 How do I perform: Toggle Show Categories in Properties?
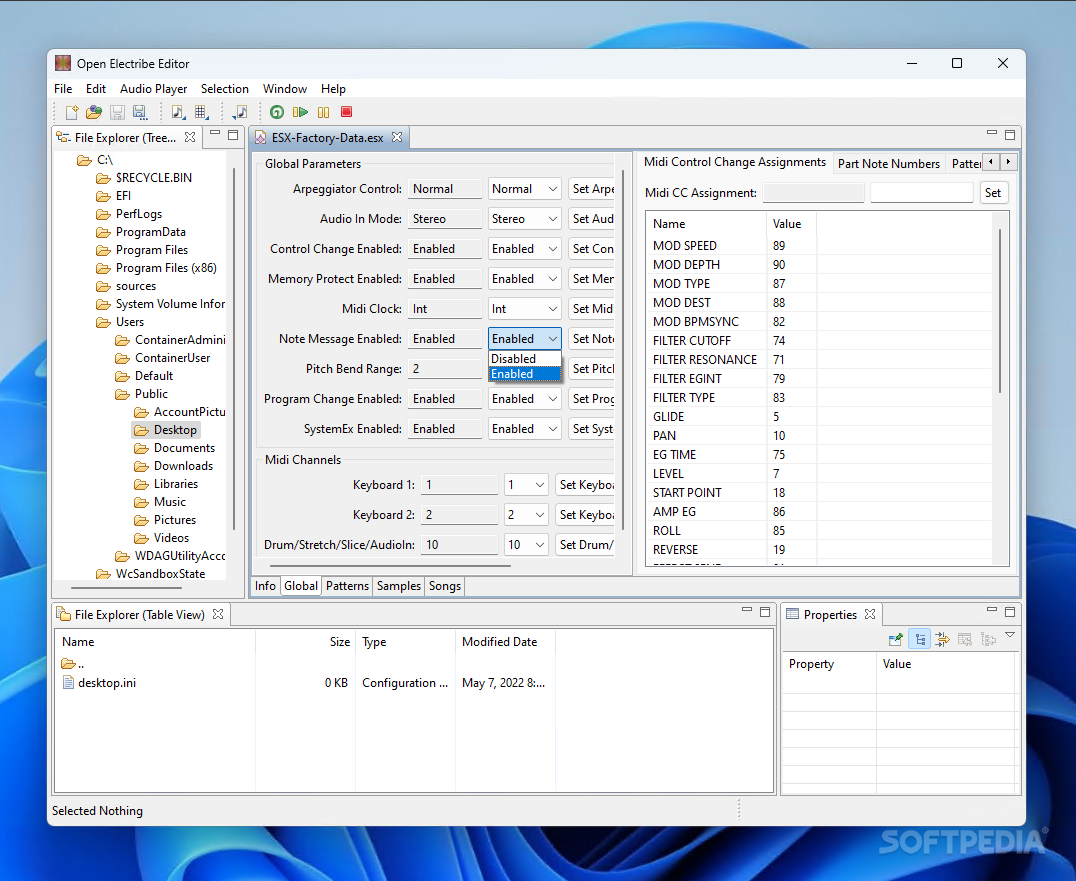pyautogui.click(x=920, y=639)
